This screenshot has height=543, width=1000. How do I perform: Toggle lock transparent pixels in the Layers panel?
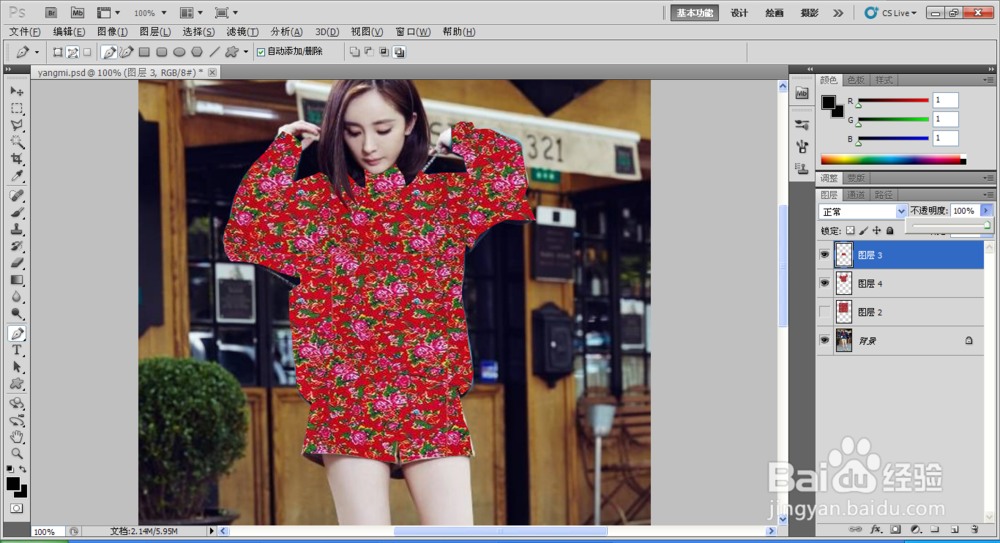pos(850,230)
